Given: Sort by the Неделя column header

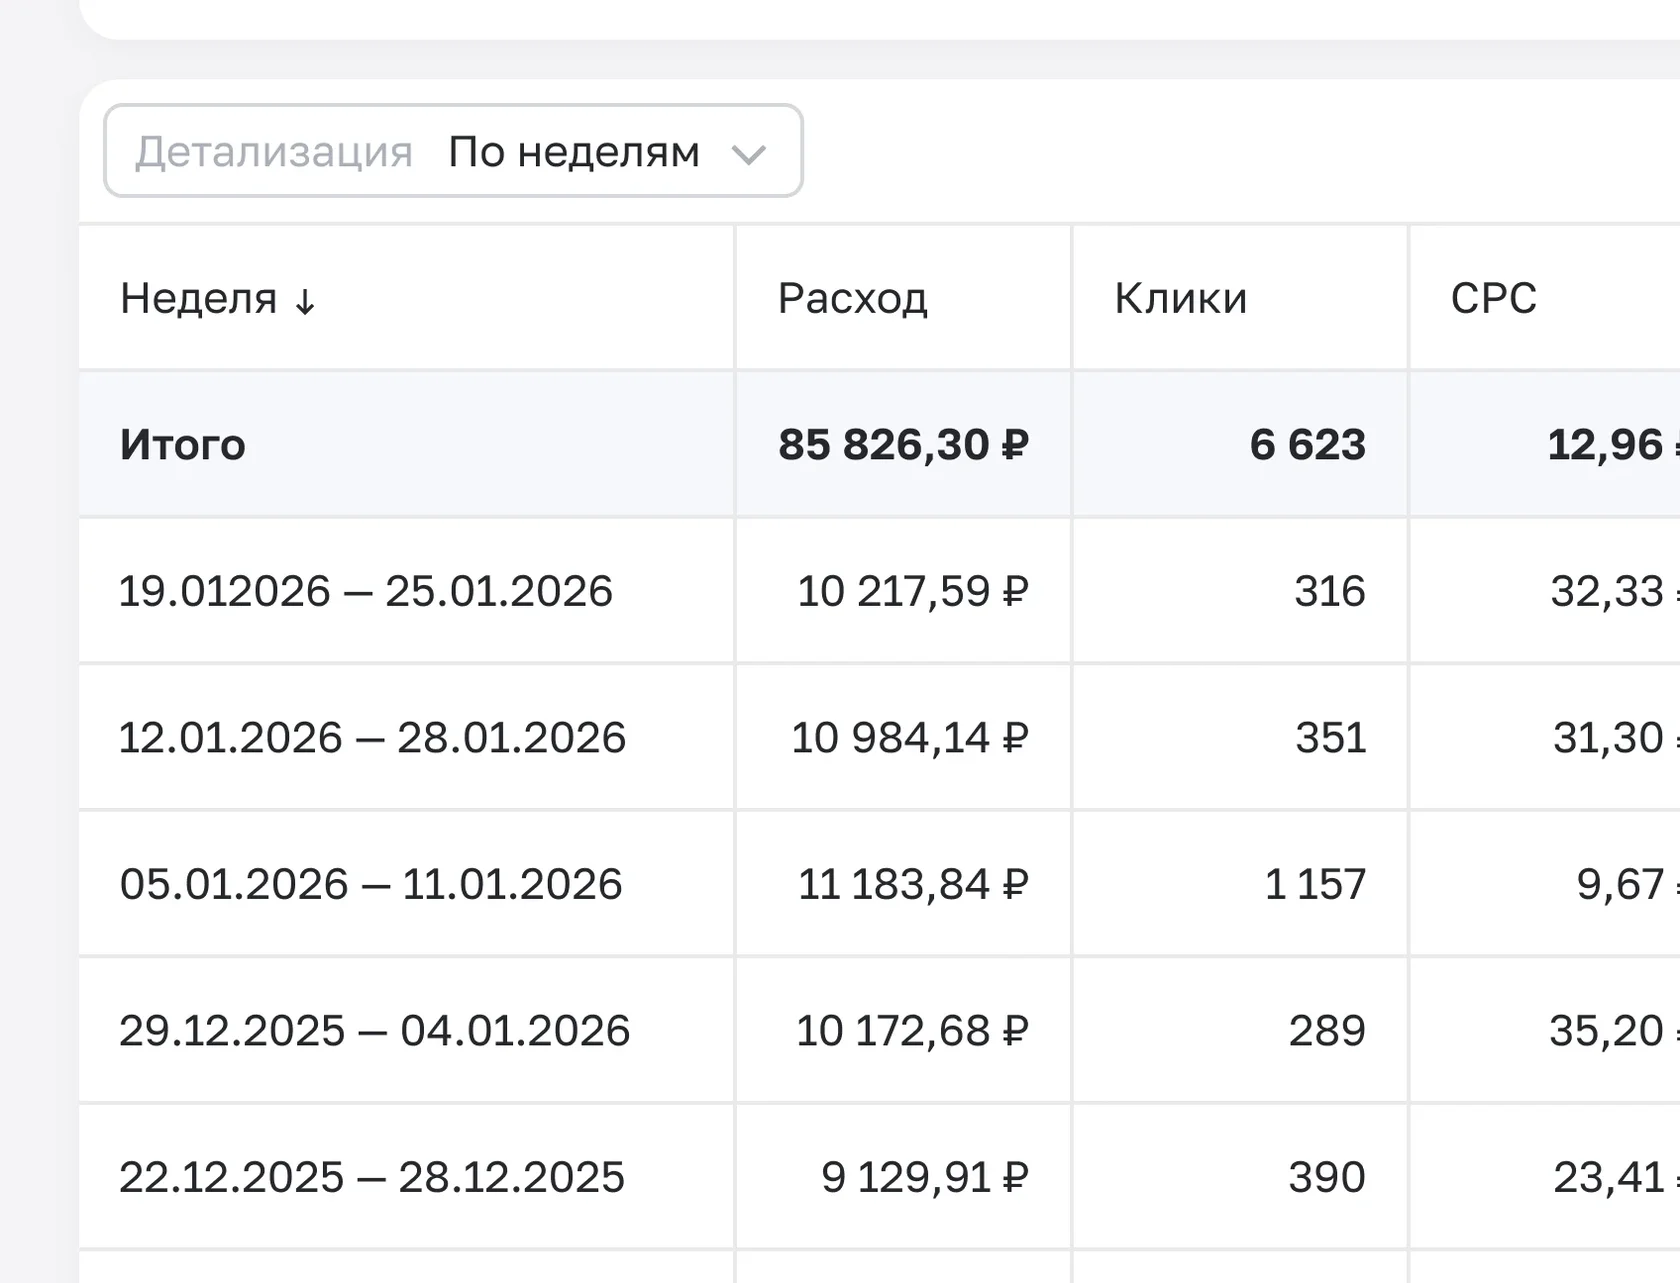Looking at the screenshot, I should [199, 298].
